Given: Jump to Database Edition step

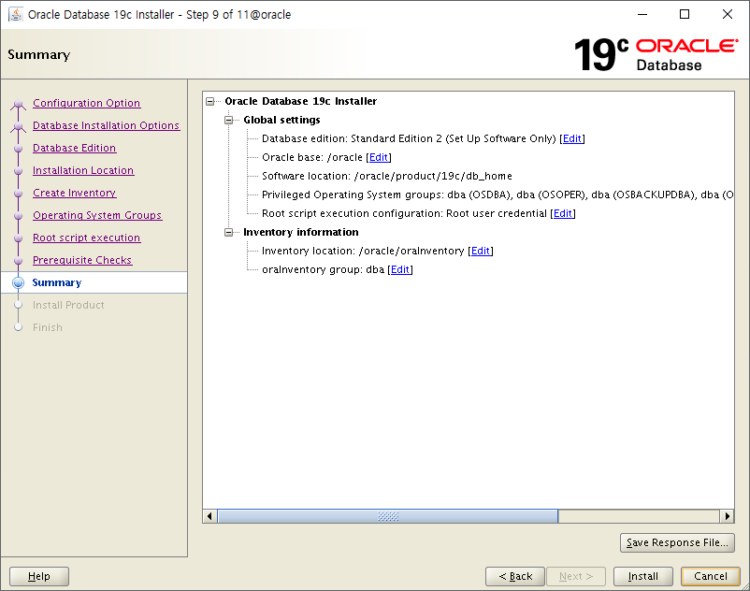Looking at the screenshot, I should [x=74, y=148].
